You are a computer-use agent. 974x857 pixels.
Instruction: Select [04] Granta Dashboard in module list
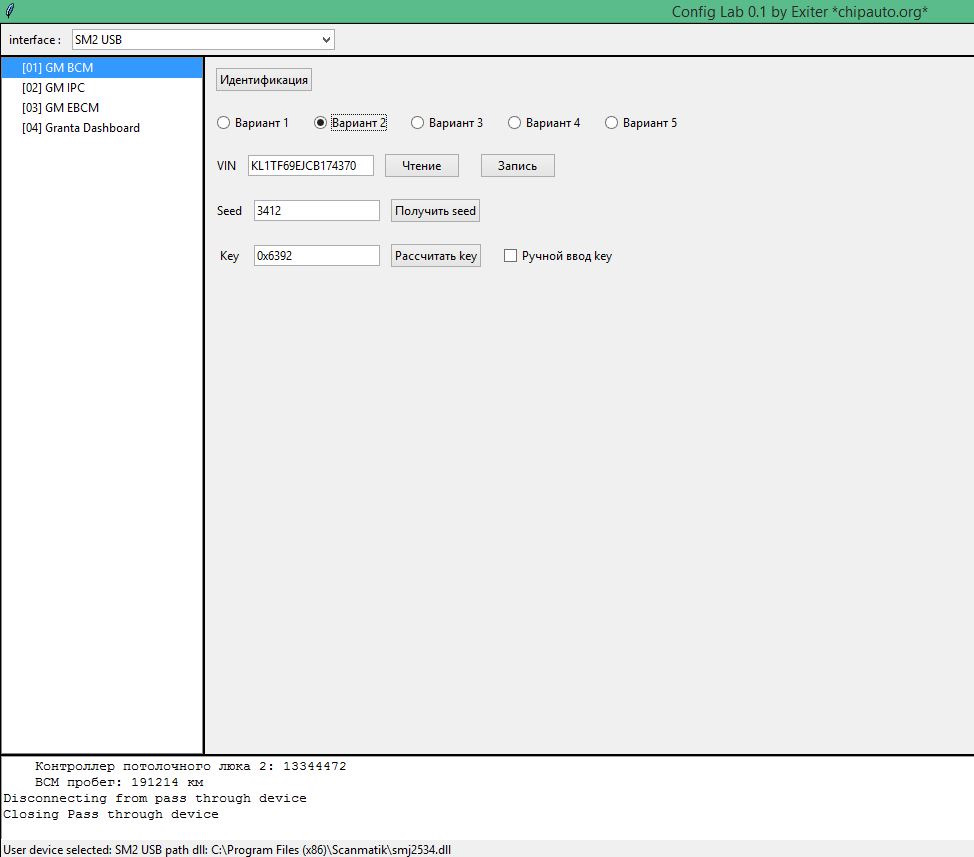[x=102, y=128]
